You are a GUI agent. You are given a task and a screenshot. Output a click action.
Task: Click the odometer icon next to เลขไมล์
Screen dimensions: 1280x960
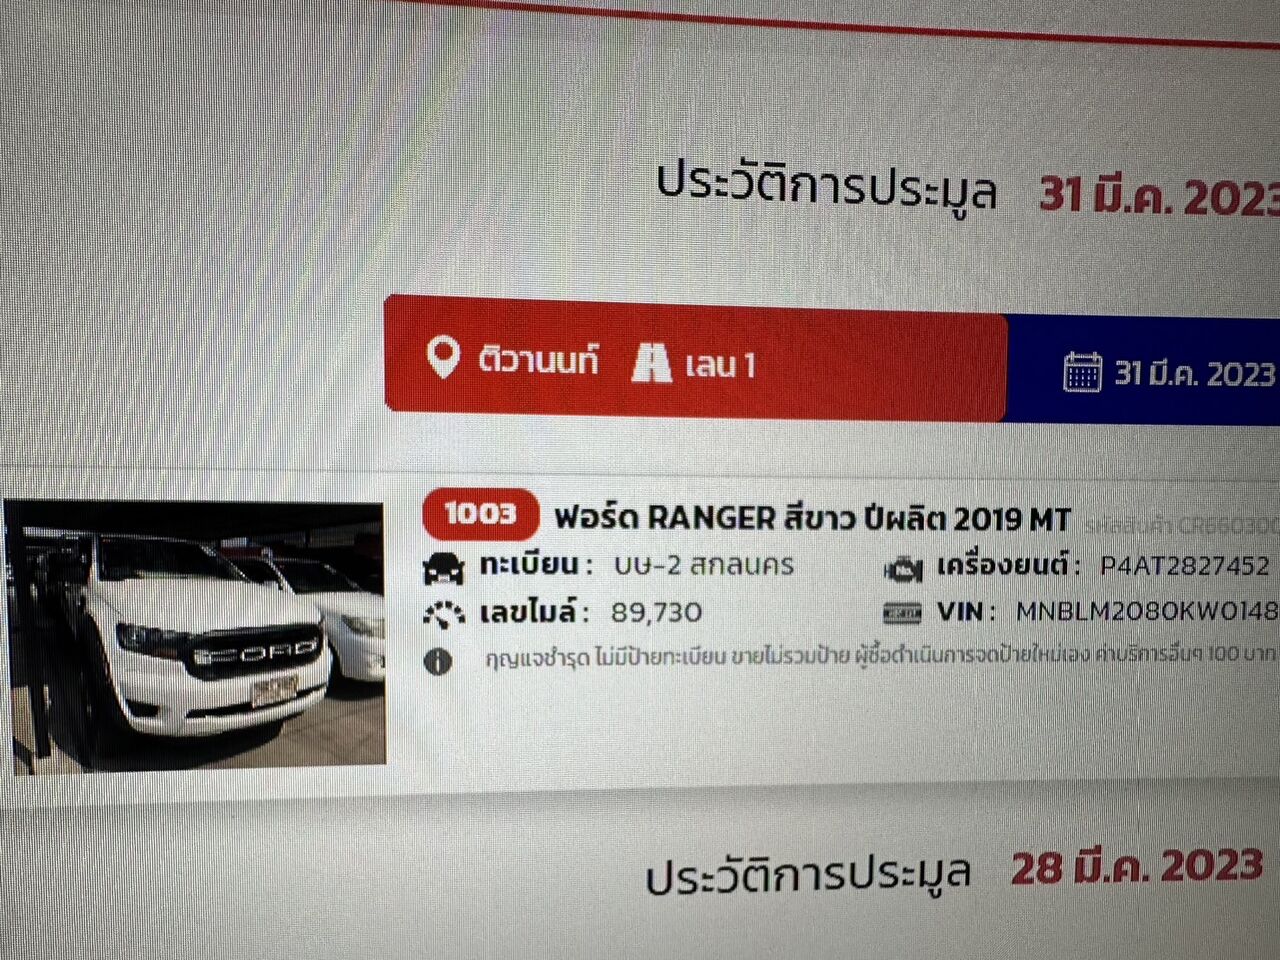[444, 613]
